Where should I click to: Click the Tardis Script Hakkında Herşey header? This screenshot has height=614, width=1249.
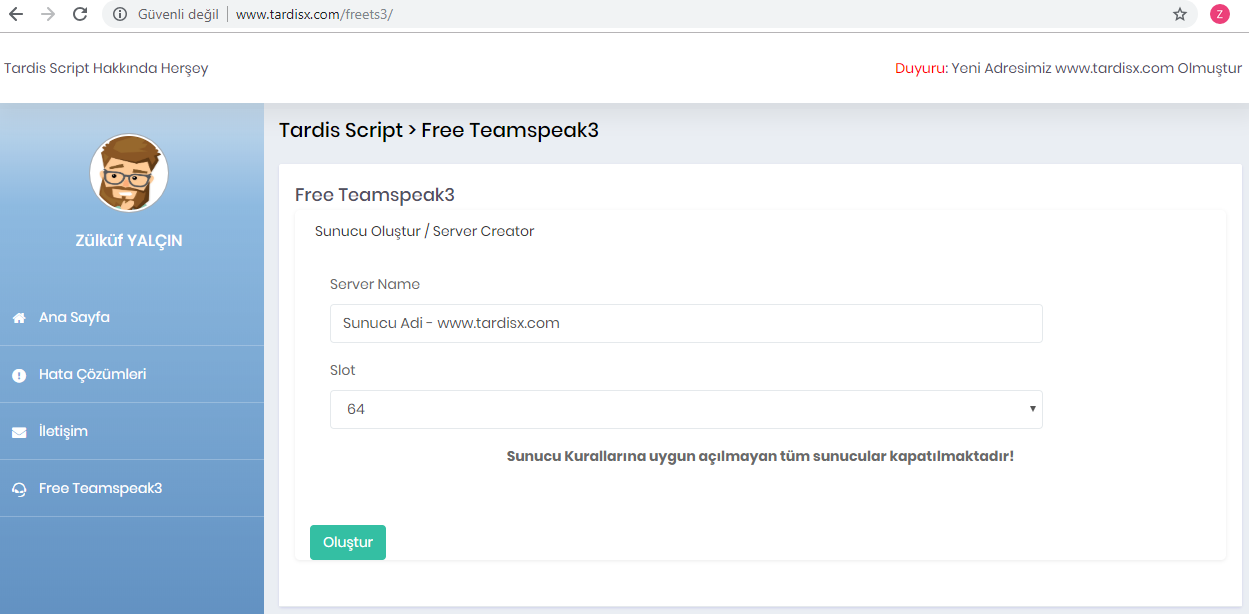click(x=106, y=68)
